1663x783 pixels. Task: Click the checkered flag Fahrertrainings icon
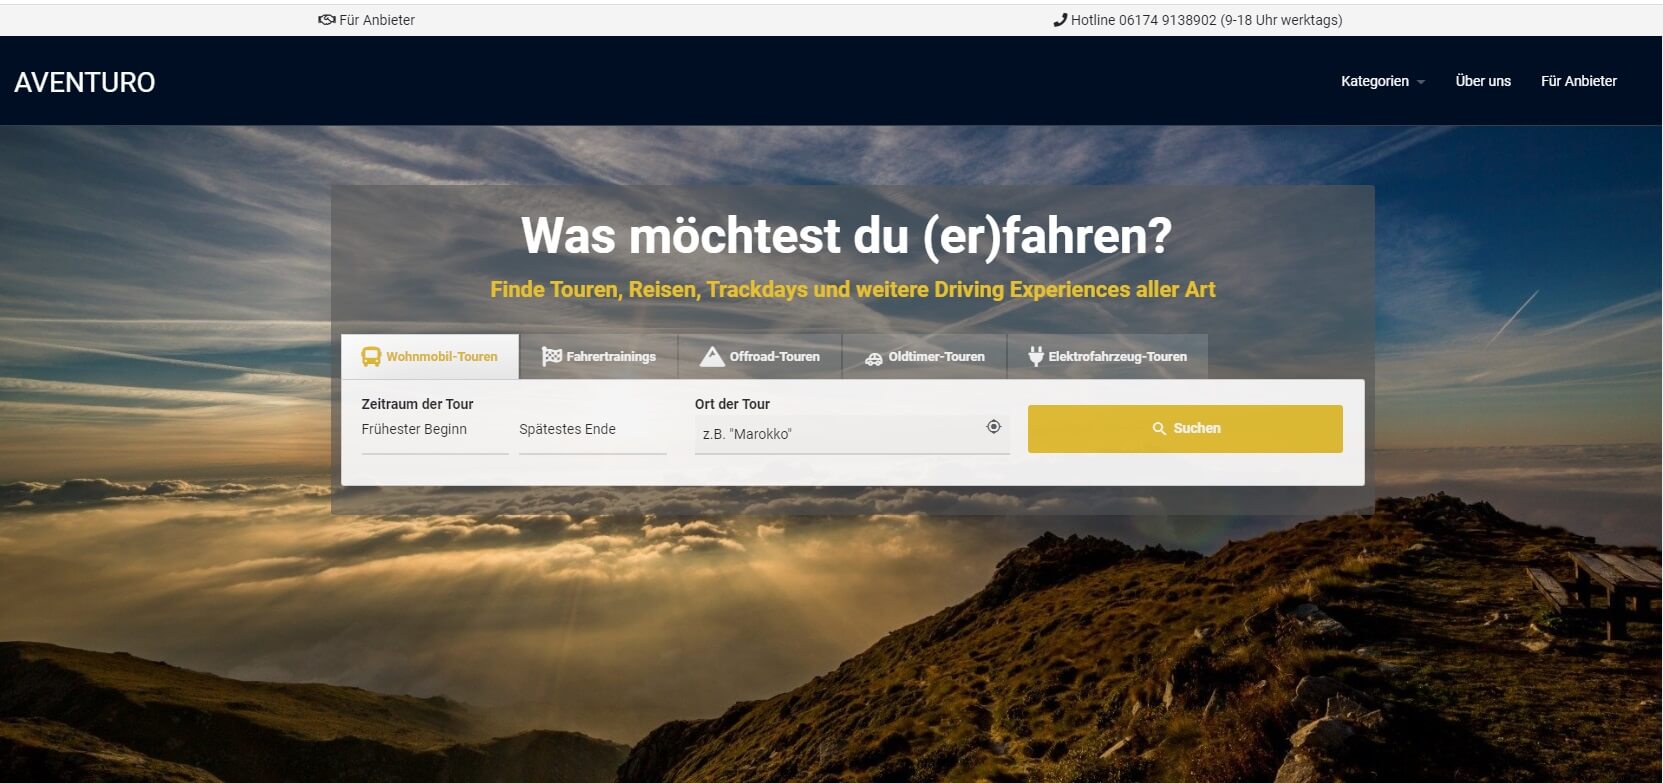click(551, 357)
